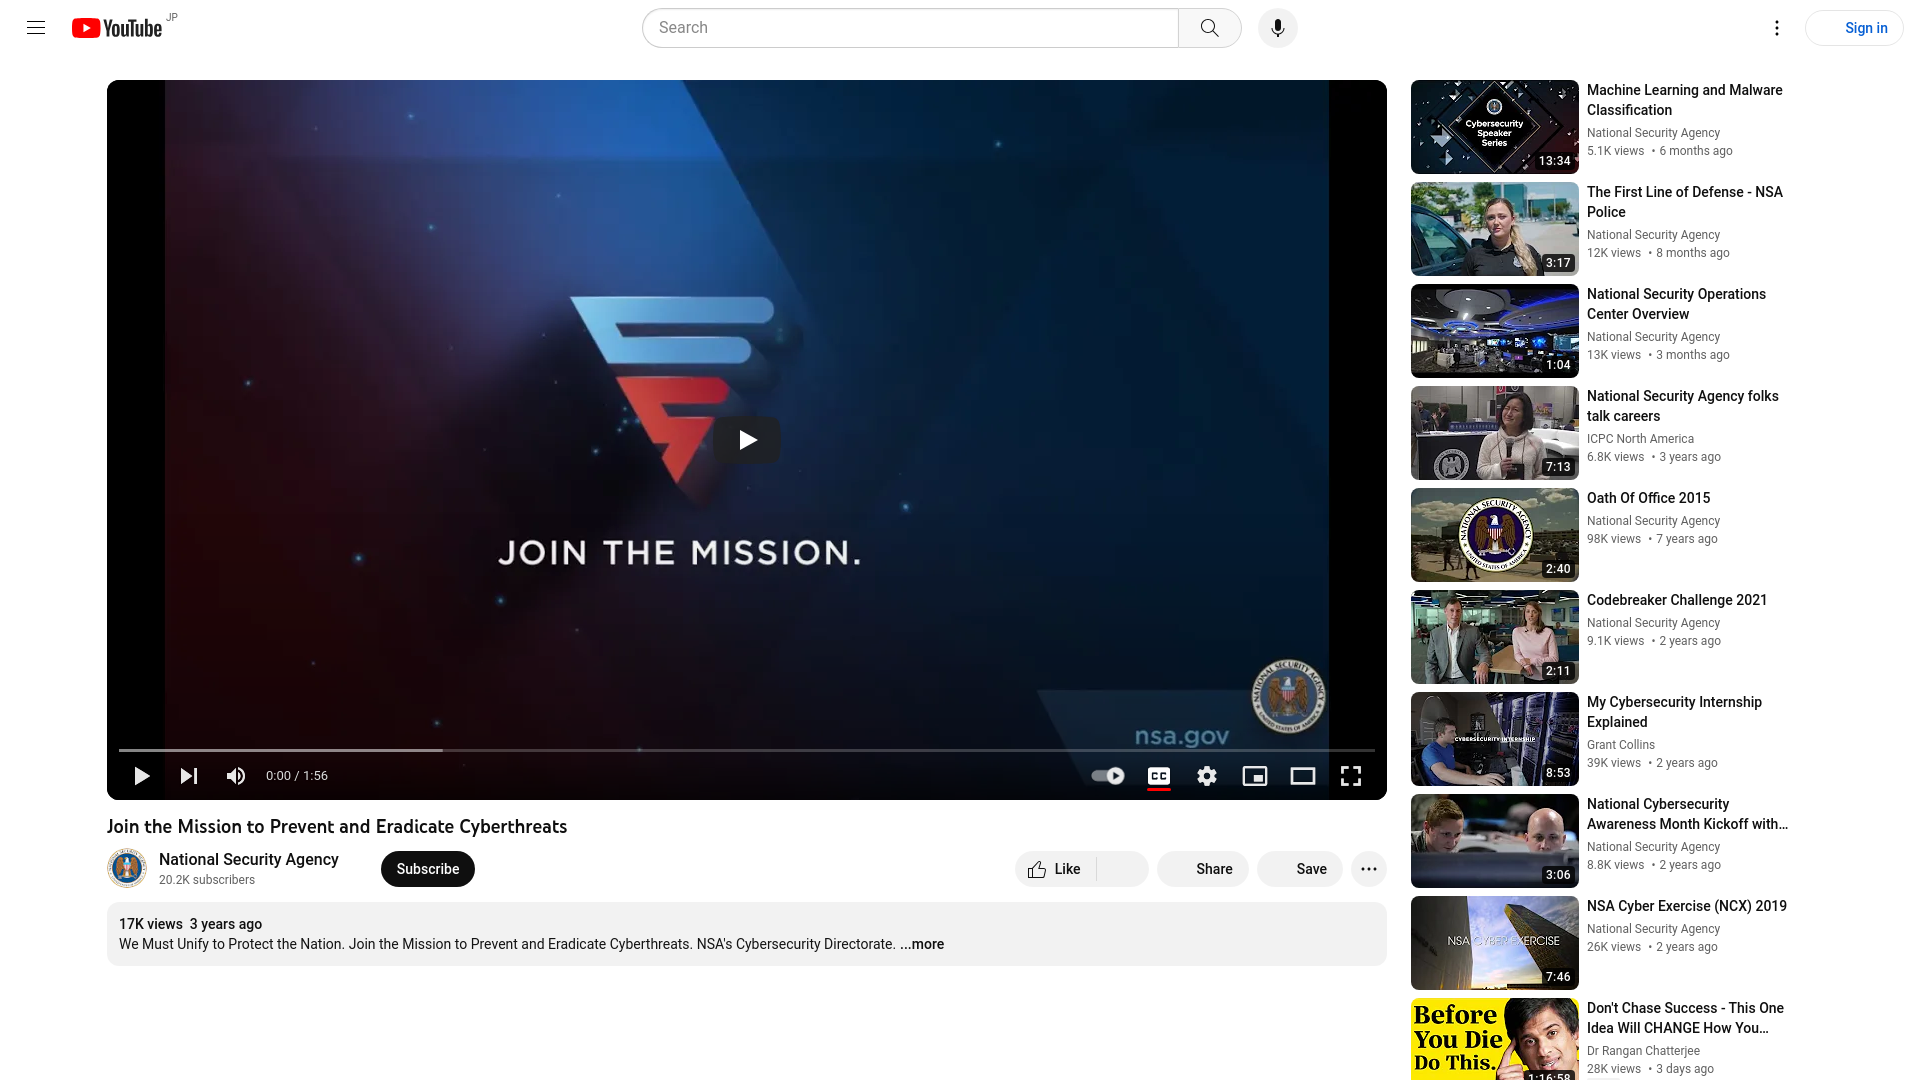Select voice search microphone icon

pos(1275,28)
